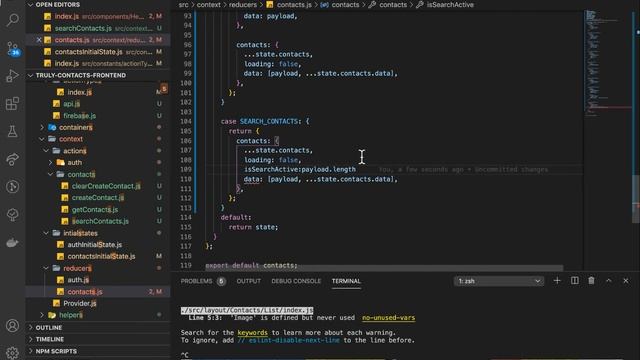The height and width of the screenshot is (360, 640).
Task: Open Run and Debug view
Action: [x=13, y=76]
